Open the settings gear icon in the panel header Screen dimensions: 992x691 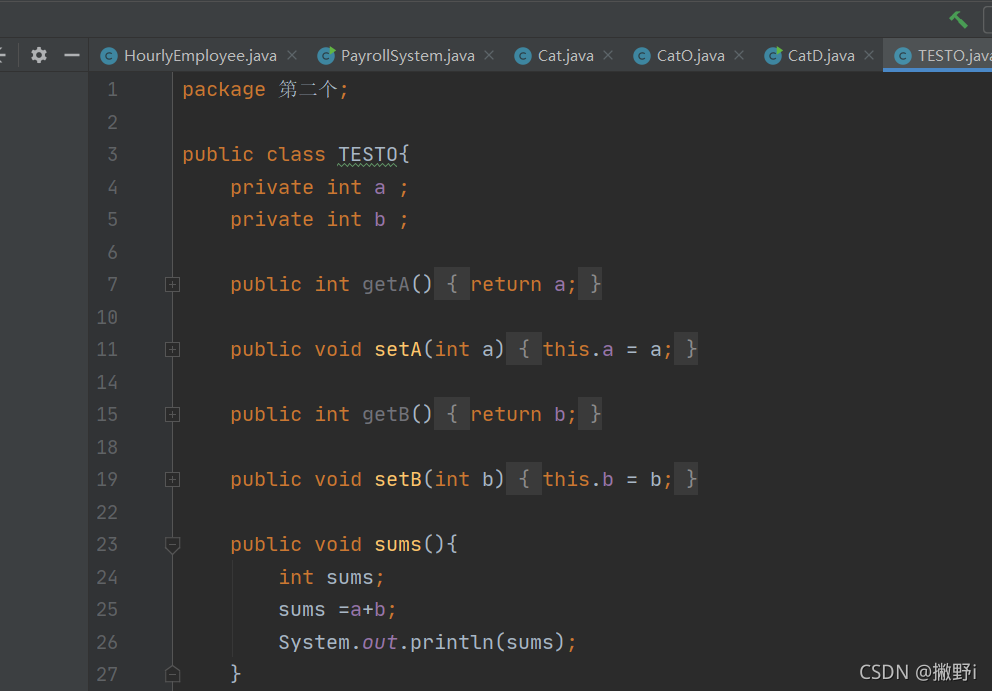pyautogui.click(x=39, y=55)
